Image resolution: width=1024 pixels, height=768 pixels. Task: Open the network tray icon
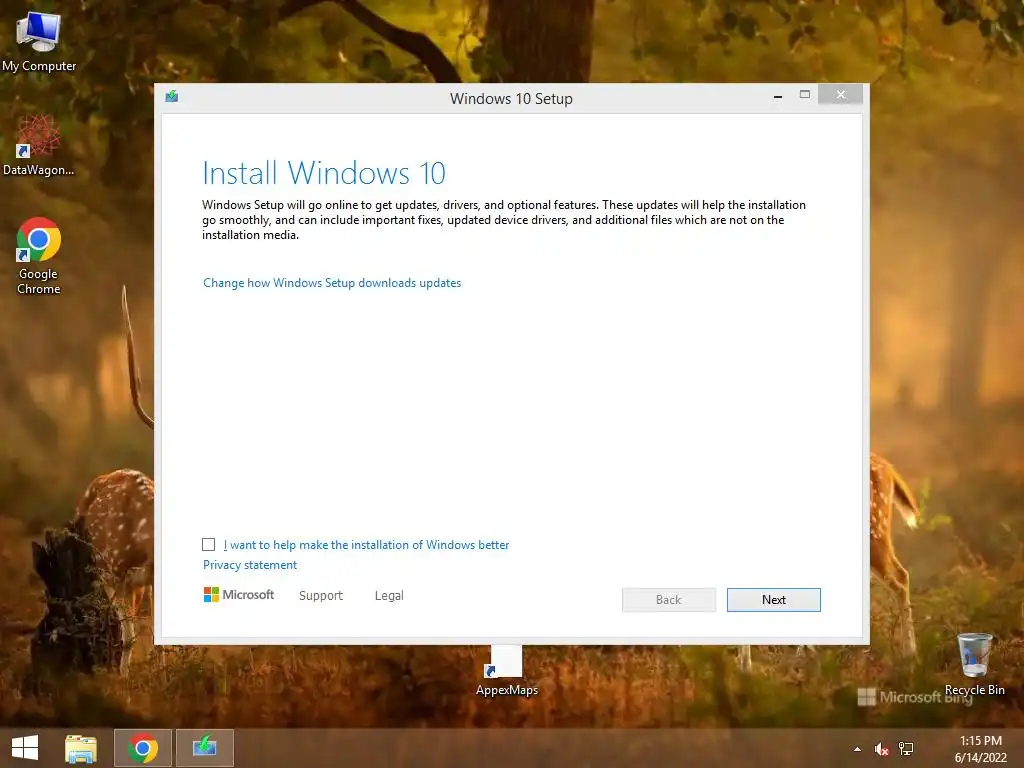point(906,749)
